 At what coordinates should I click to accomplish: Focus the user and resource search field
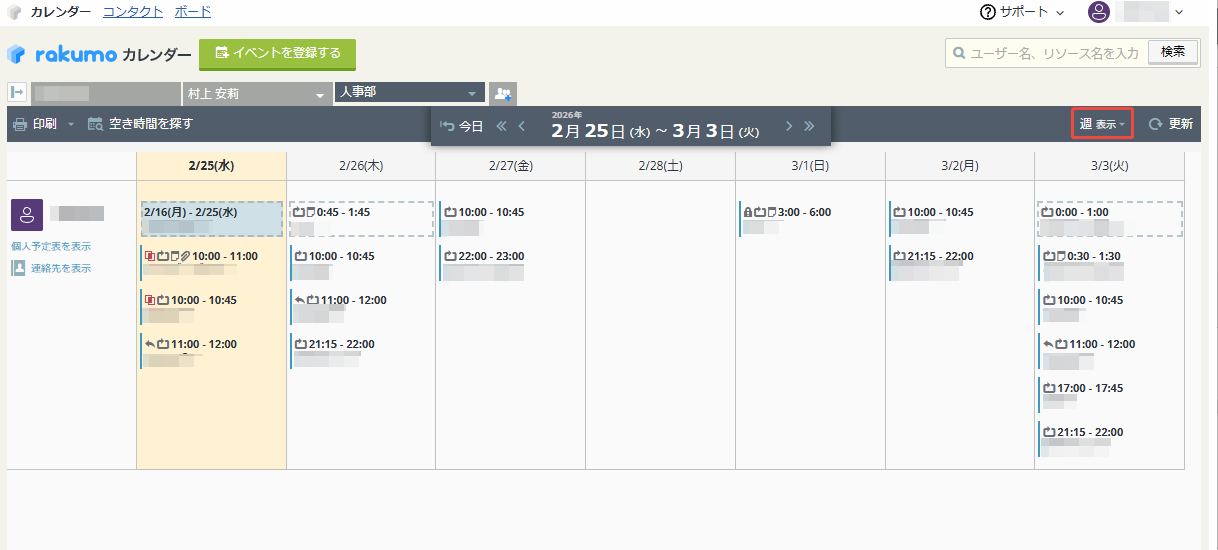(x=1045, y=53)
